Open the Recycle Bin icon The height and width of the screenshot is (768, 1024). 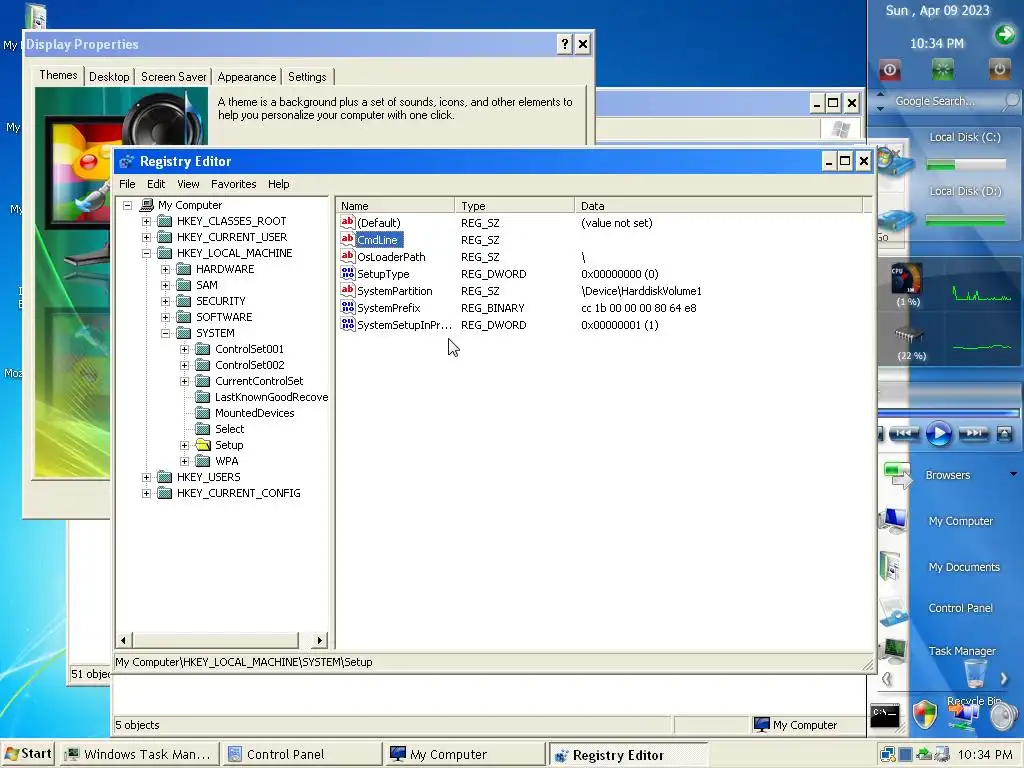(975, 673)
